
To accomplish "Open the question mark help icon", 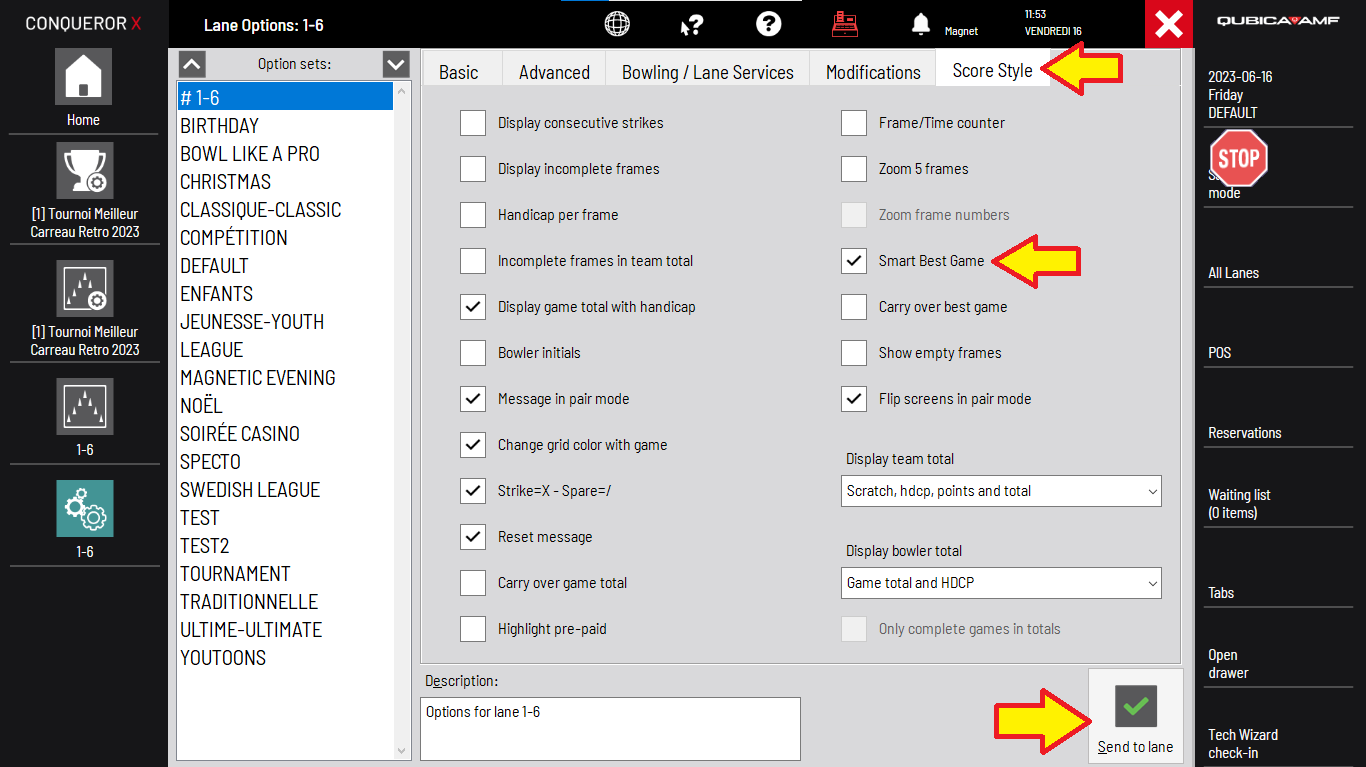I will pos(768,24).
